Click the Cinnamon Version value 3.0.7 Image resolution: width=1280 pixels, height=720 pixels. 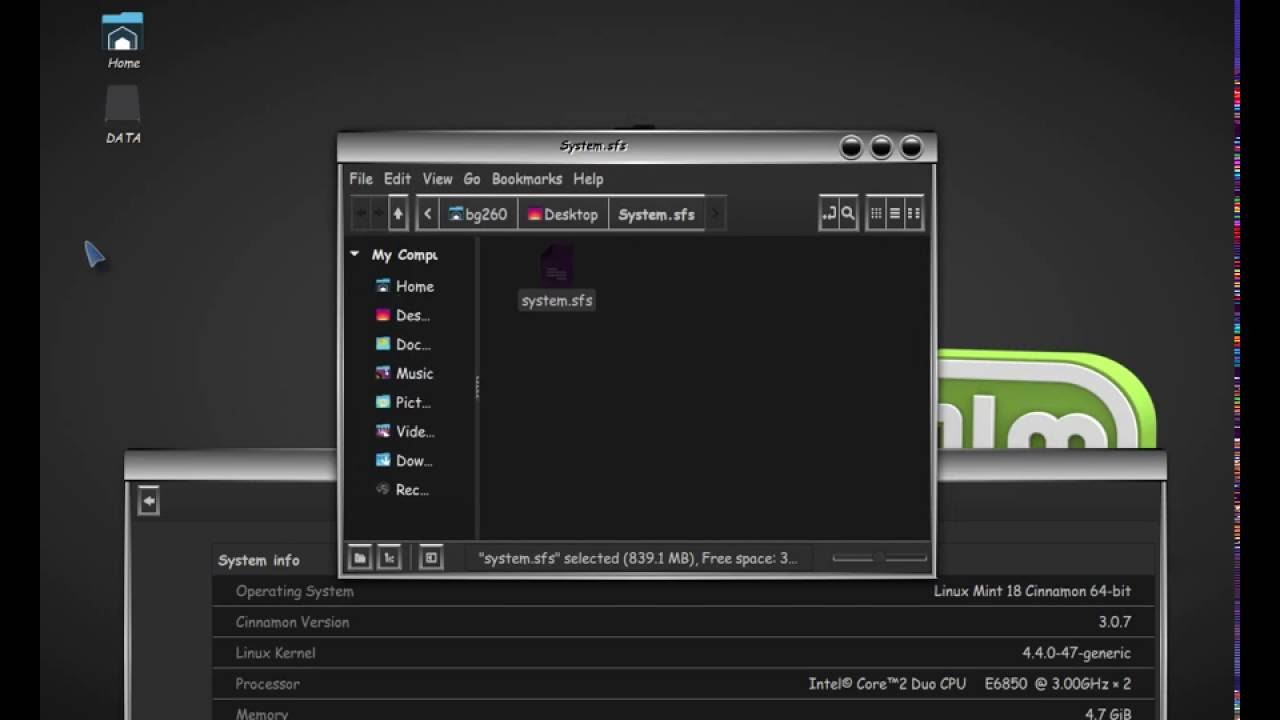(1115, 622)
